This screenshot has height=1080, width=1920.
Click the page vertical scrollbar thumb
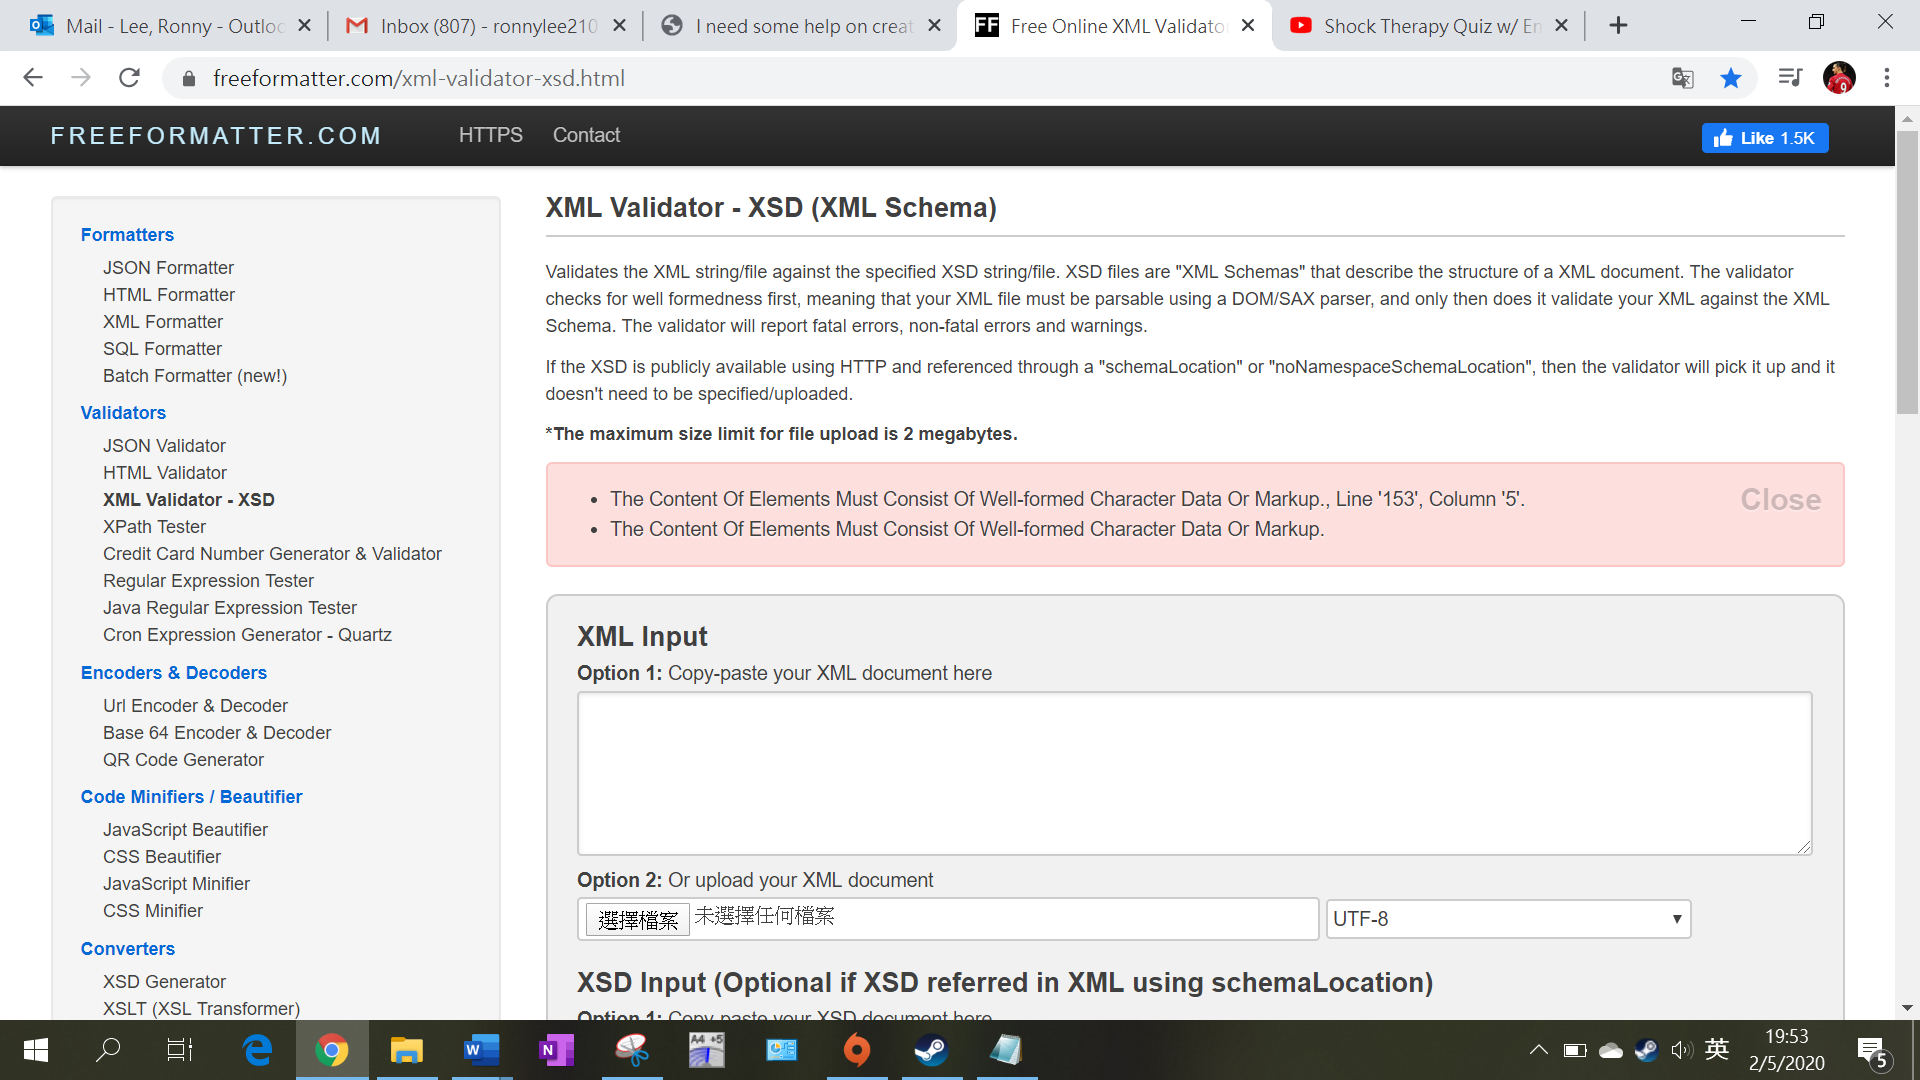[1907, 270]
